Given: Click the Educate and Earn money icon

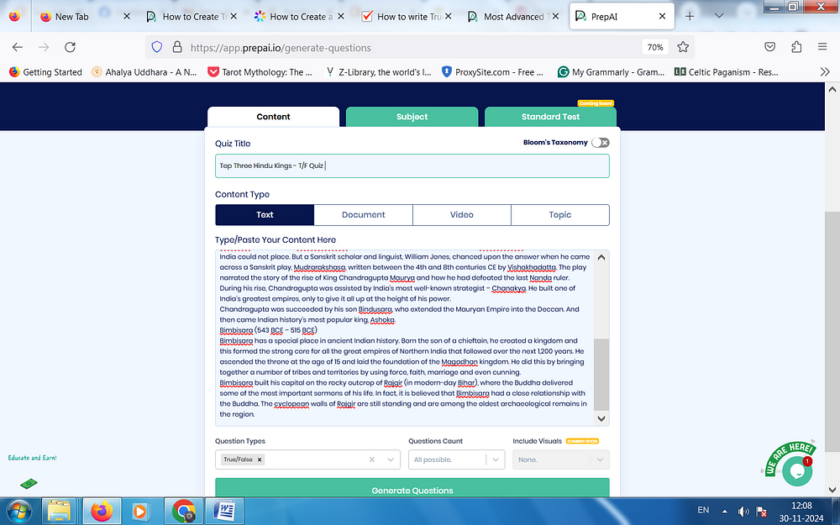Looking at the screenshot, I should click(29, 483).
